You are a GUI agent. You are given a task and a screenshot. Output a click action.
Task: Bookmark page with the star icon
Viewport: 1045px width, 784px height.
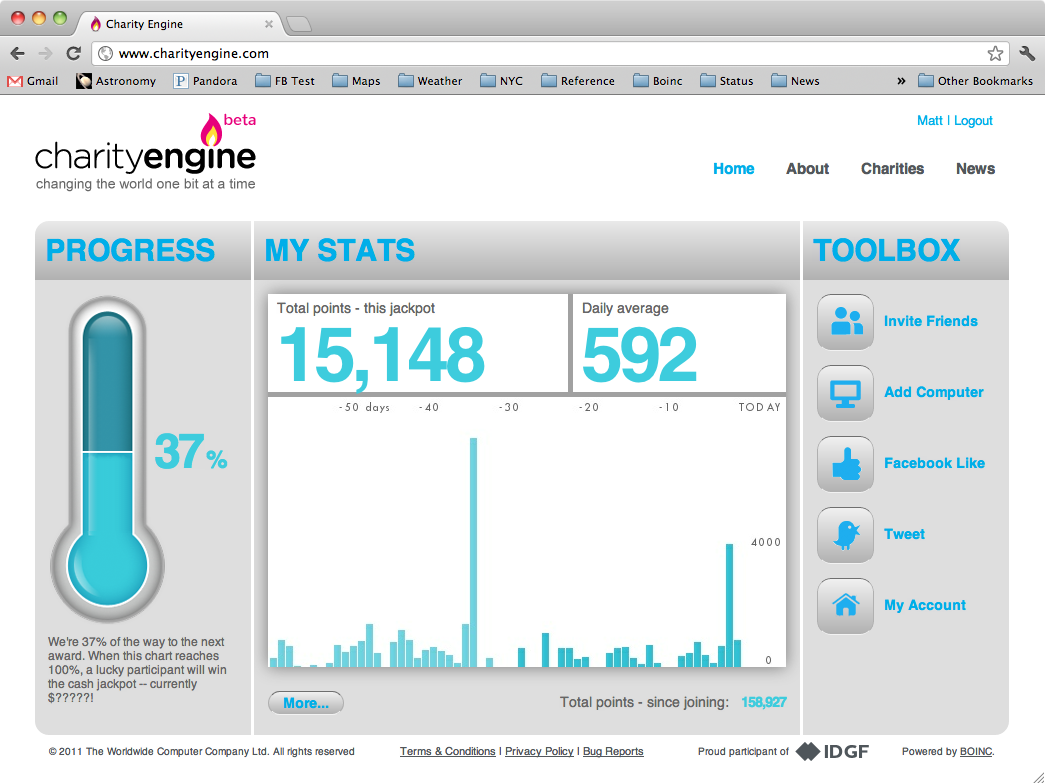click(995, 53)
